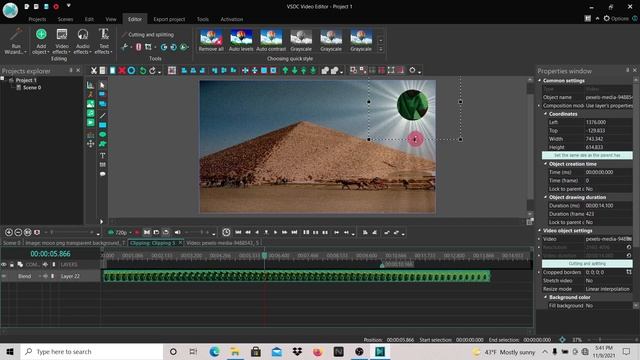Pin the Projects explorer panel

pos(71,70)
